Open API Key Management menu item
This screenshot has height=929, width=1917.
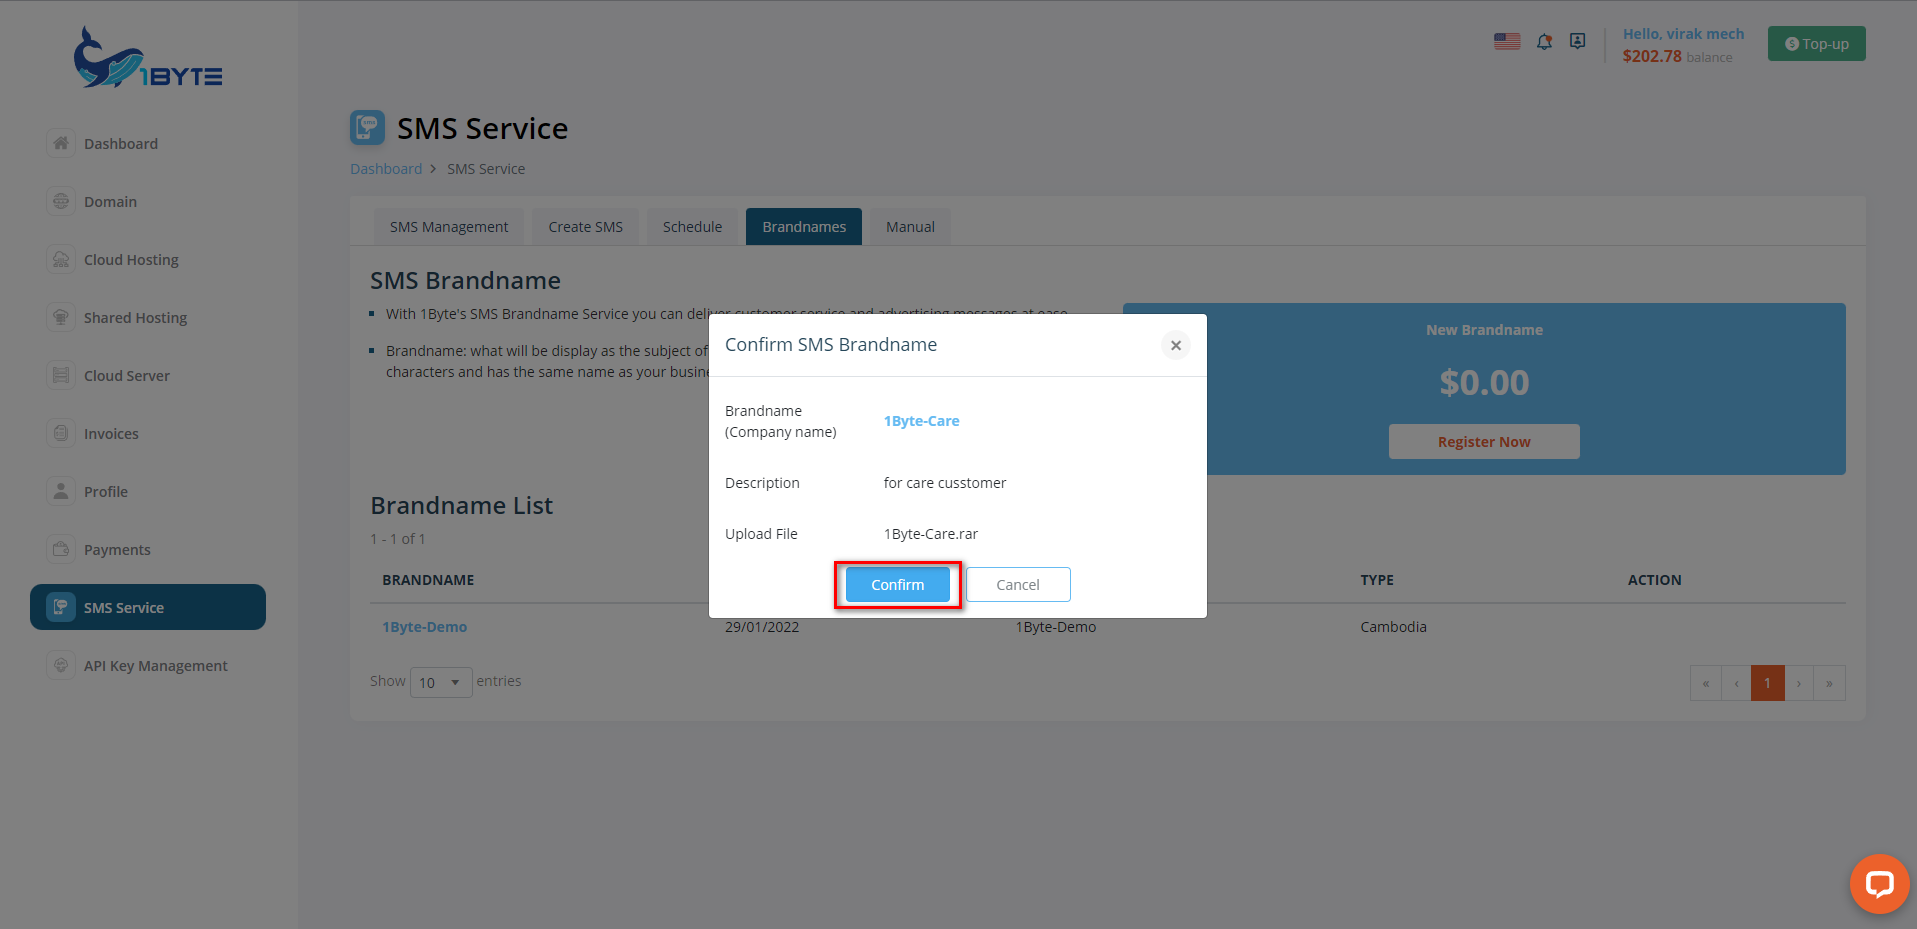pos(155,666)
